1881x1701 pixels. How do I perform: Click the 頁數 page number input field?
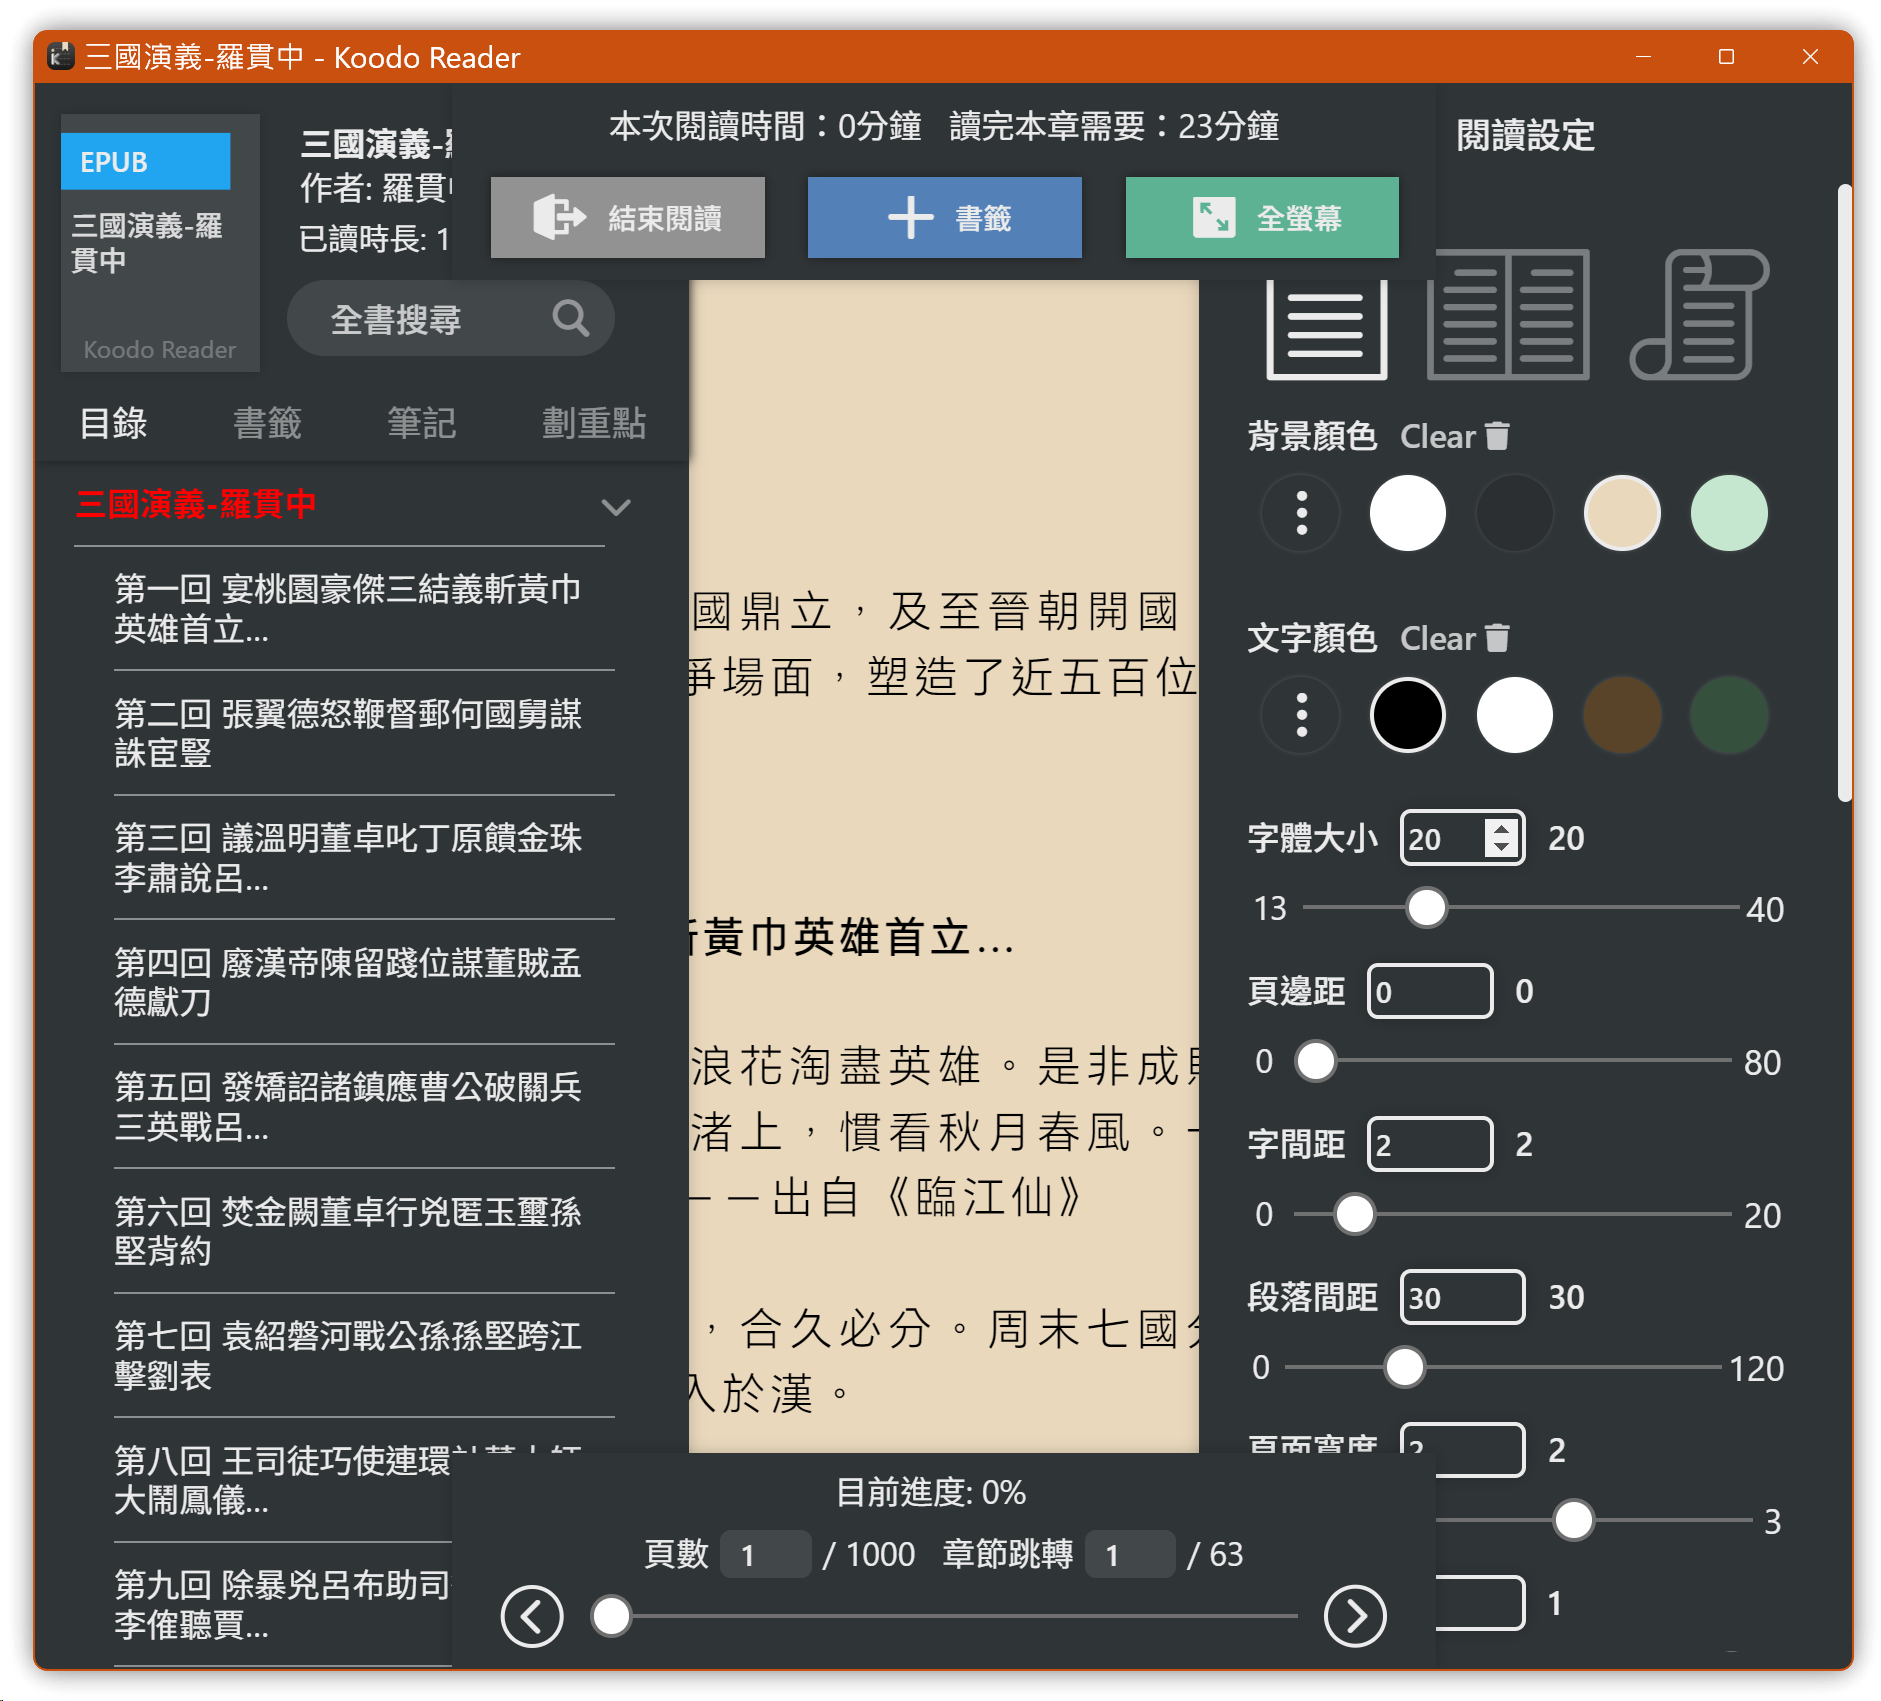766,1554
